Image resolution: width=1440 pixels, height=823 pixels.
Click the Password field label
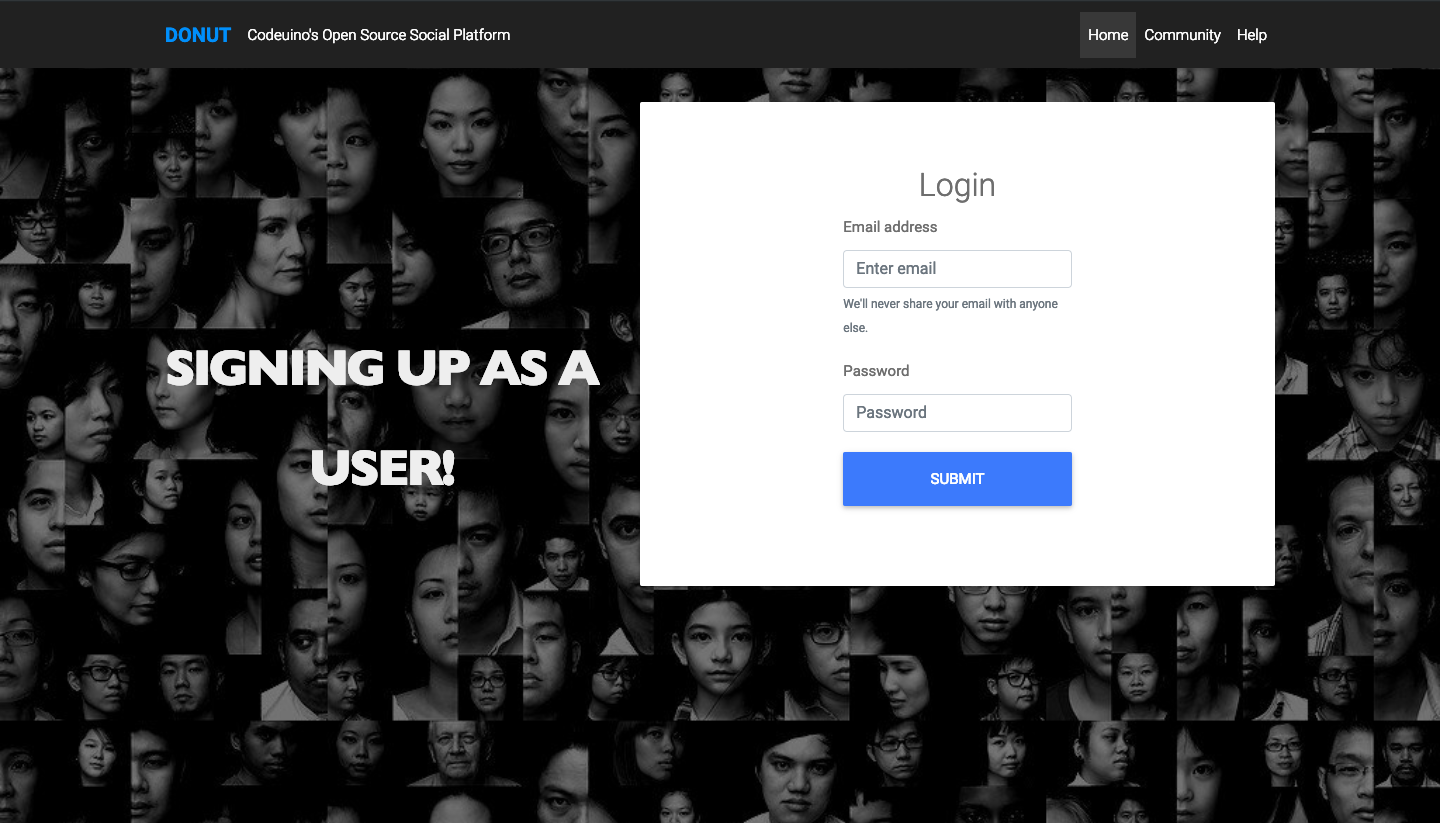pos(876,371)
